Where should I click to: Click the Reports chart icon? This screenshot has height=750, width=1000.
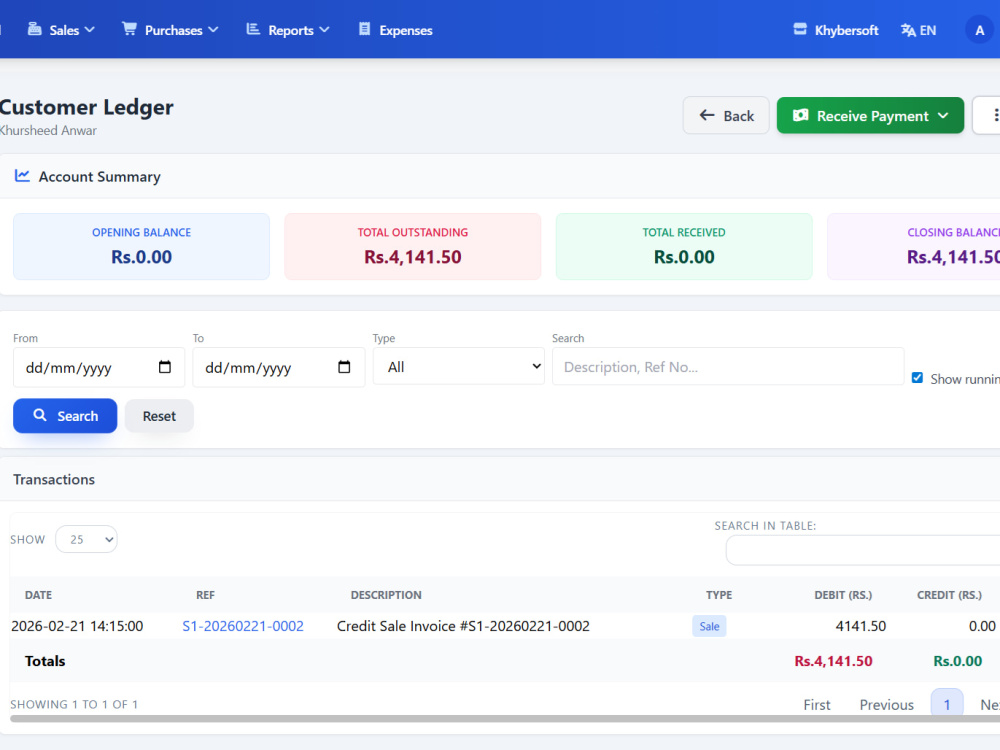[253, 29]
